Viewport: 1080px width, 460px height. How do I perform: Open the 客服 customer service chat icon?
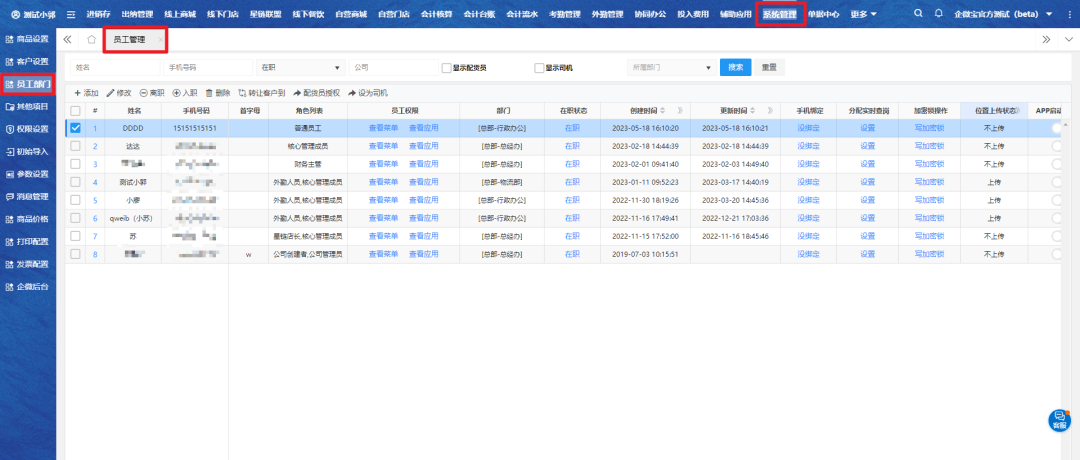(1059, 420)
